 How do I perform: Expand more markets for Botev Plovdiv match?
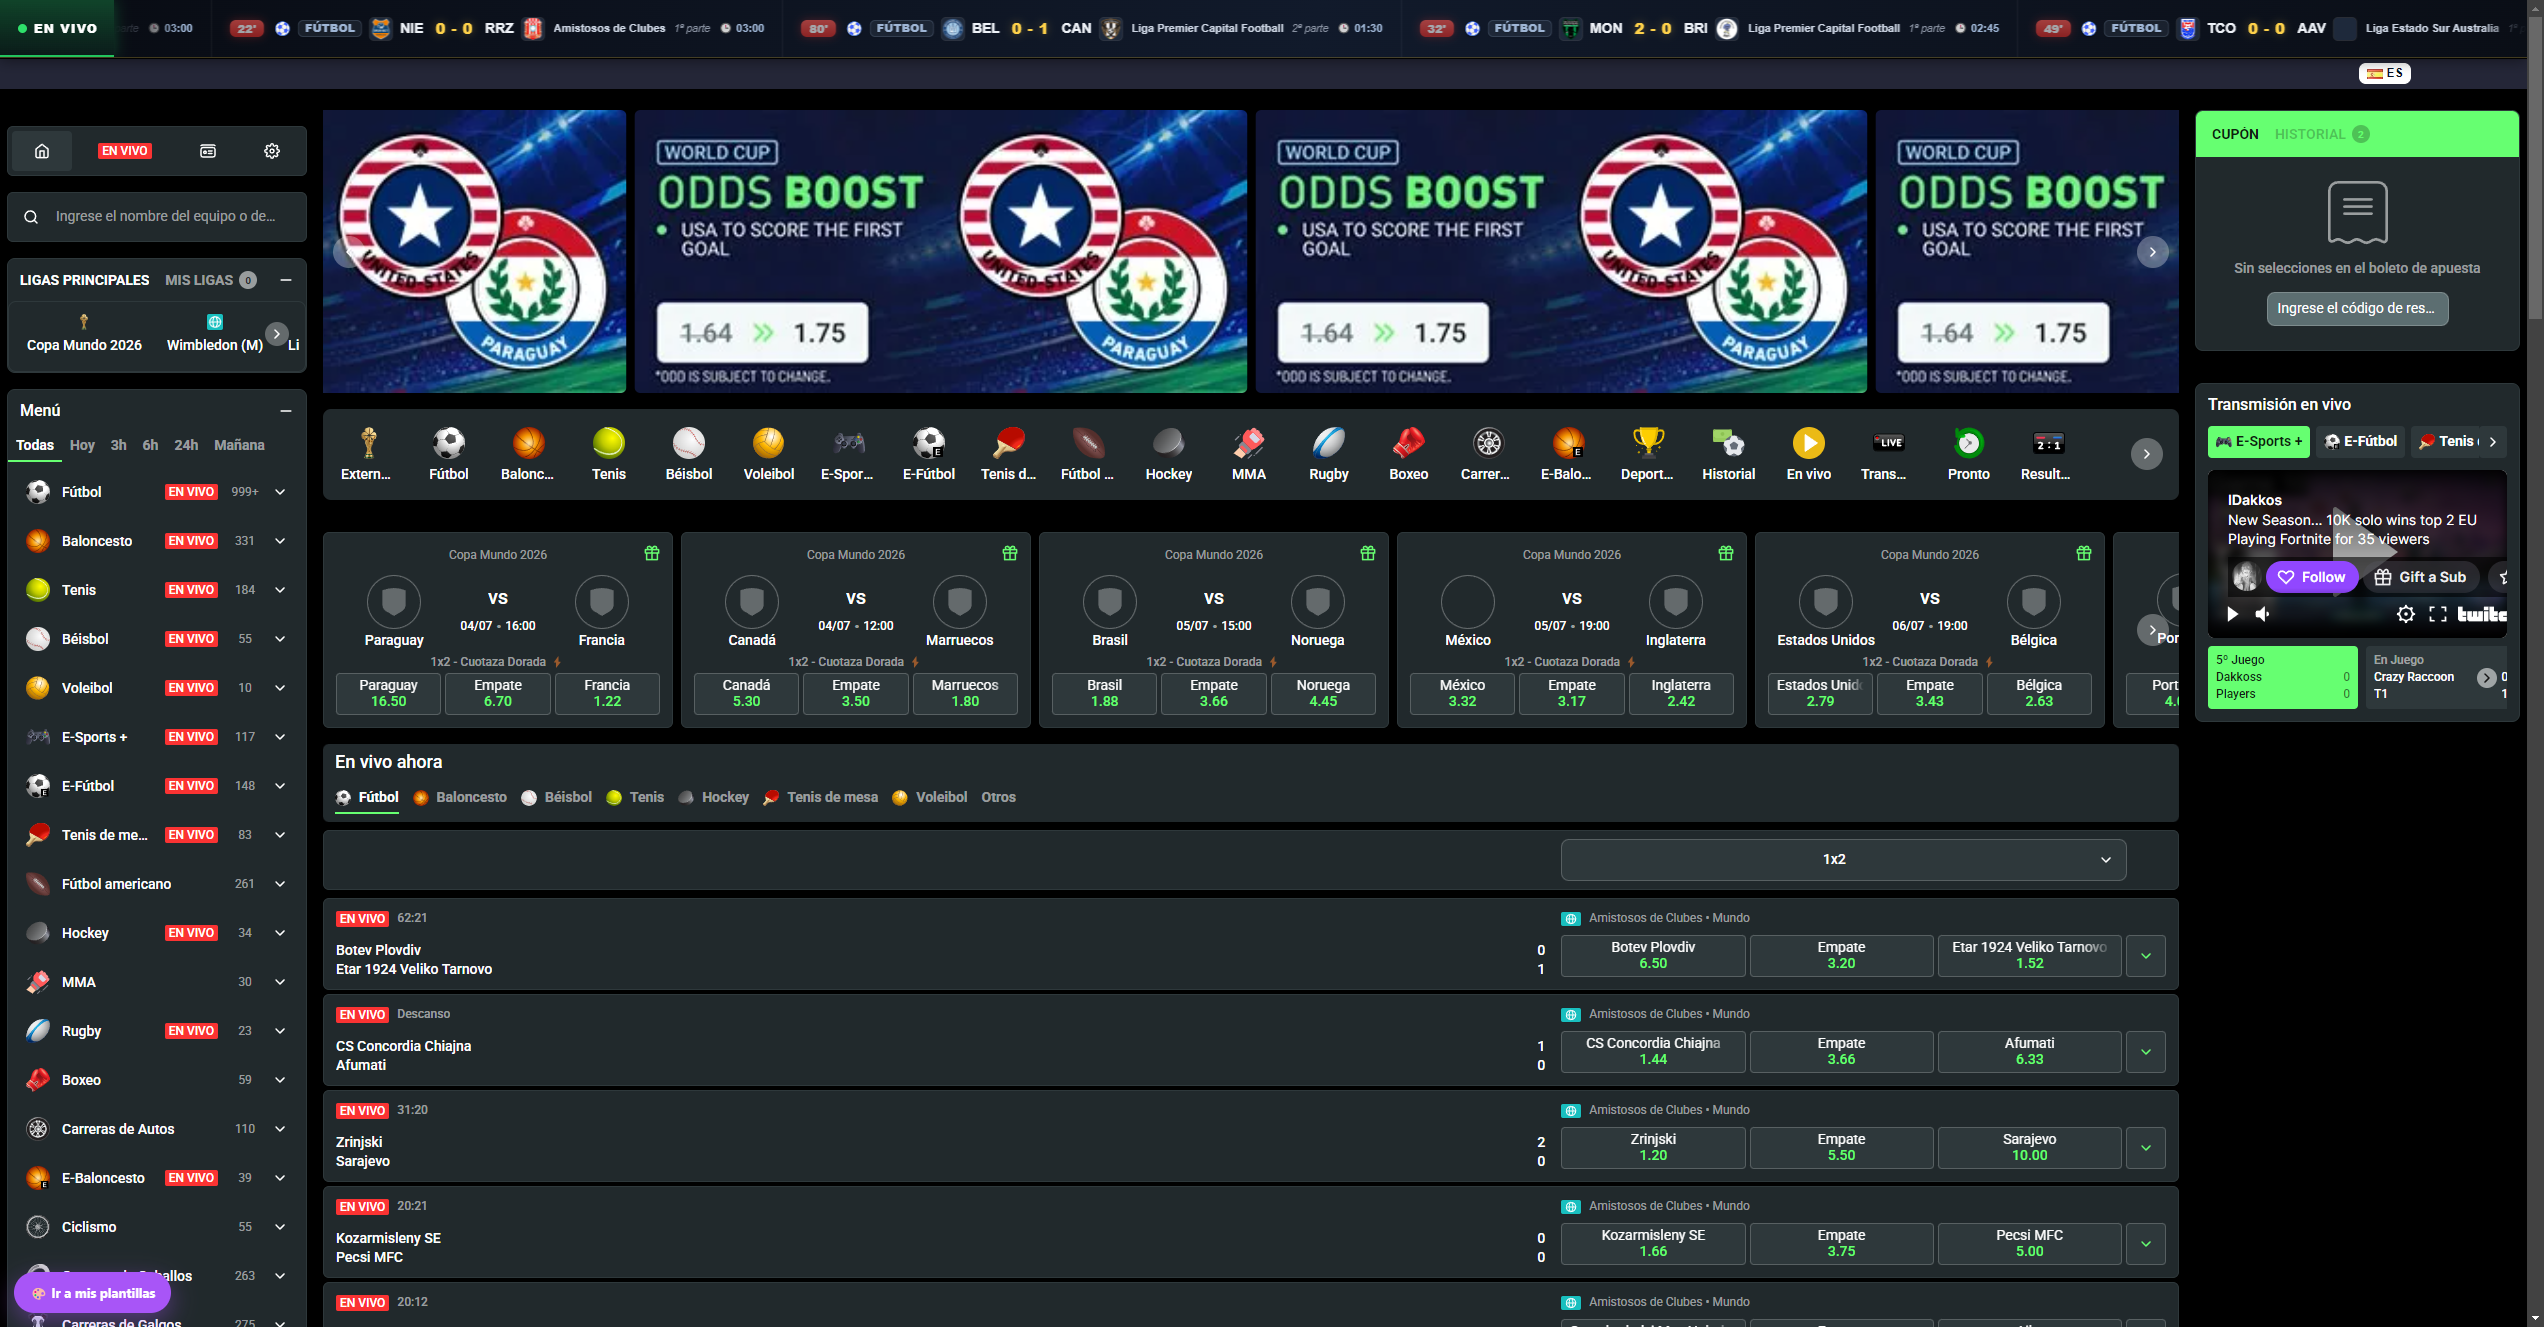coord(2146,956)
